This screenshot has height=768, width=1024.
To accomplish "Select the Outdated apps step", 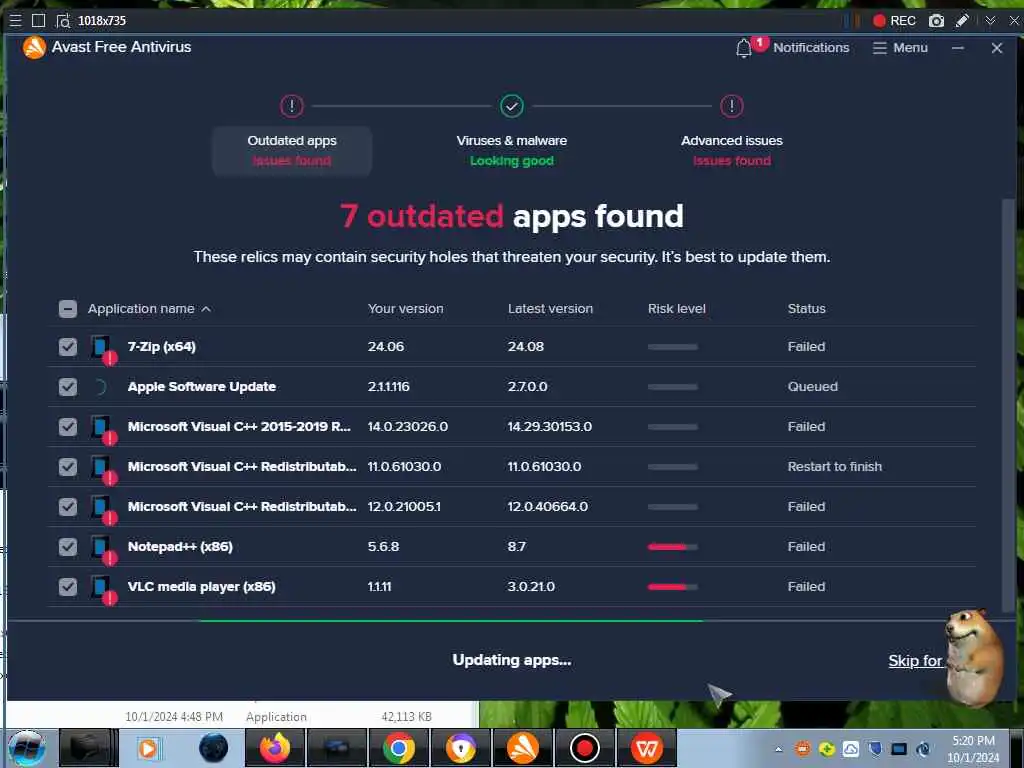I will click(x=292, y=151).
